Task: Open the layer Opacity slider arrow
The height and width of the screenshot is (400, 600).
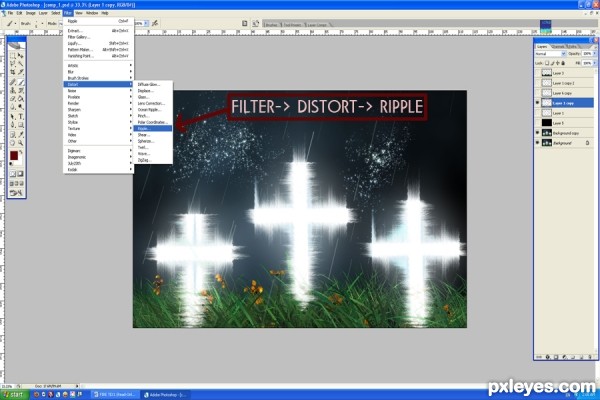Action: coord(595,54)
